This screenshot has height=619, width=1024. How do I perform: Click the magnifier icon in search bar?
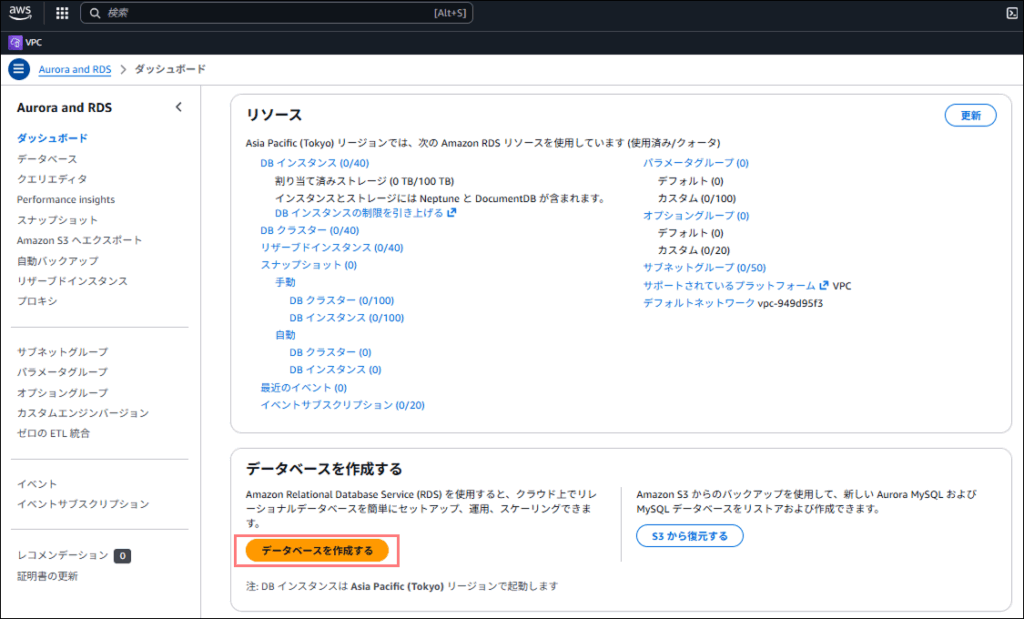tap(94, 13)
